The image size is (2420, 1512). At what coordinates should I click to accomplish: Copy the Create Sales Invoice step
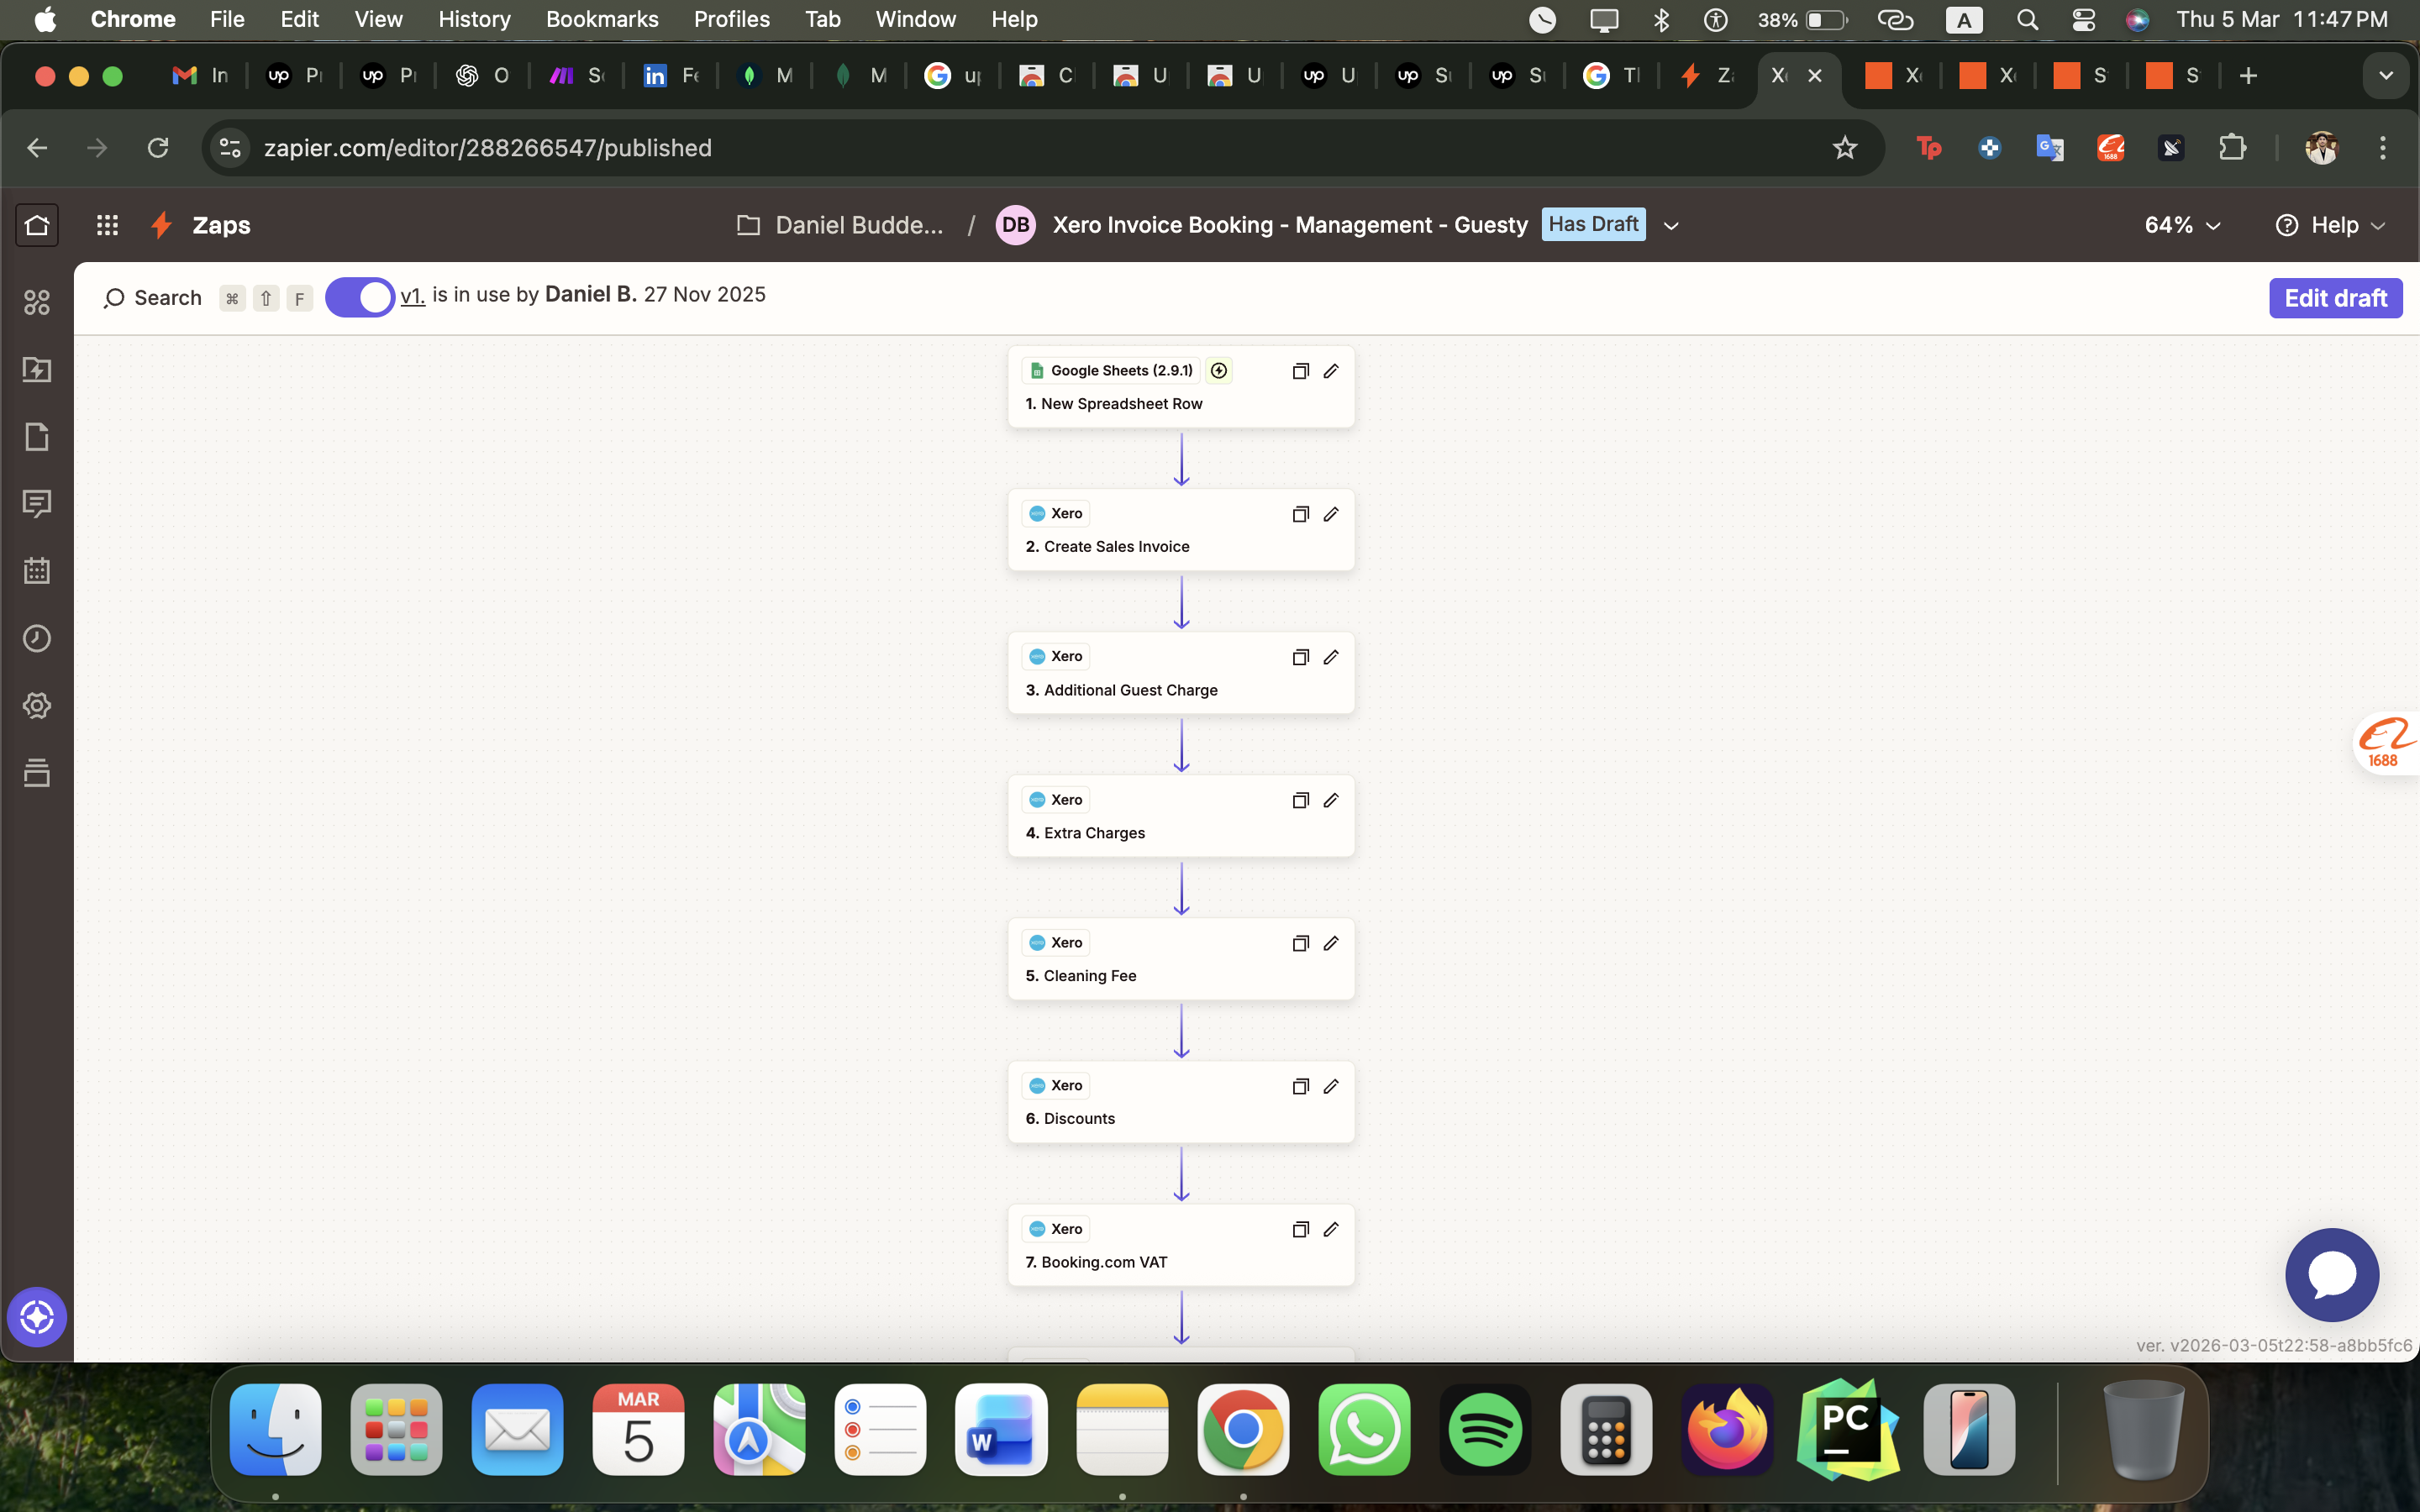coord(1300,513)
